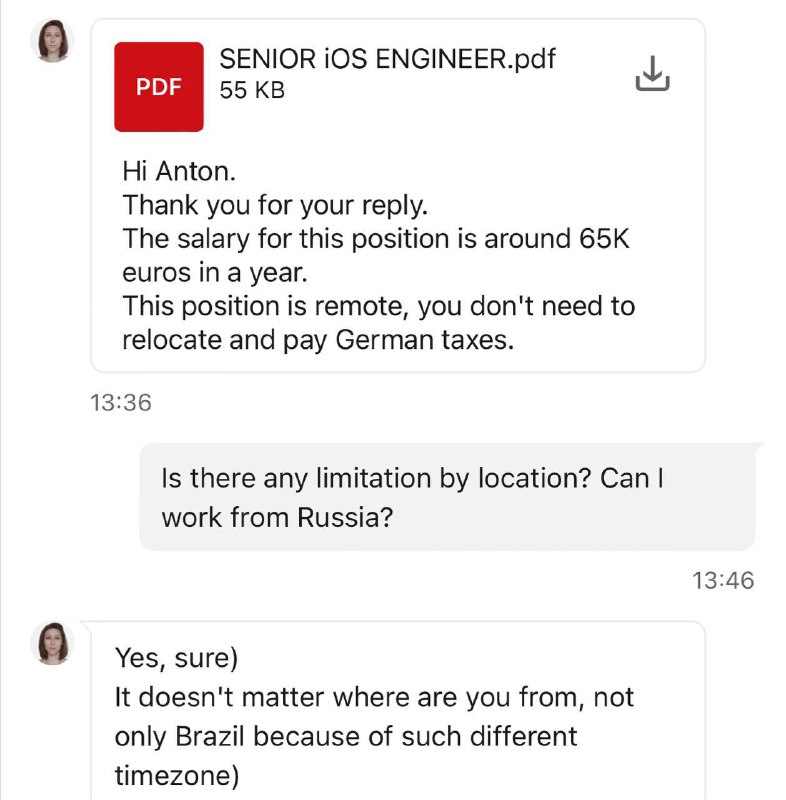Click the salary line mentioning 65K
The height and width of the screenshot is (800, 786).
[376, 238]
